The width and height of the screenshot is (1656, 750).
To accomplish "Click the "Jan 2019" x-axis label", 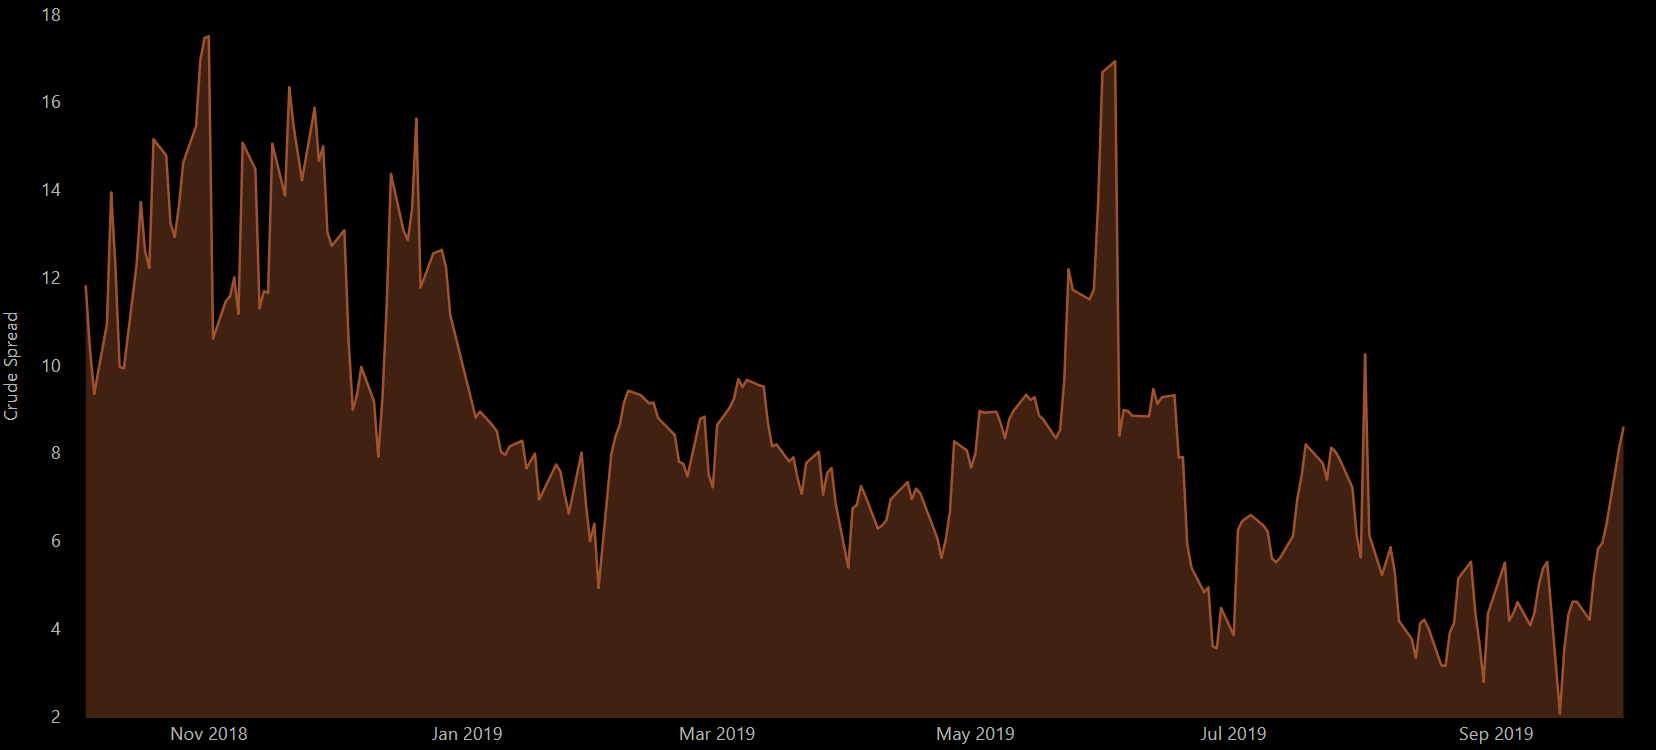I will 467,734.
